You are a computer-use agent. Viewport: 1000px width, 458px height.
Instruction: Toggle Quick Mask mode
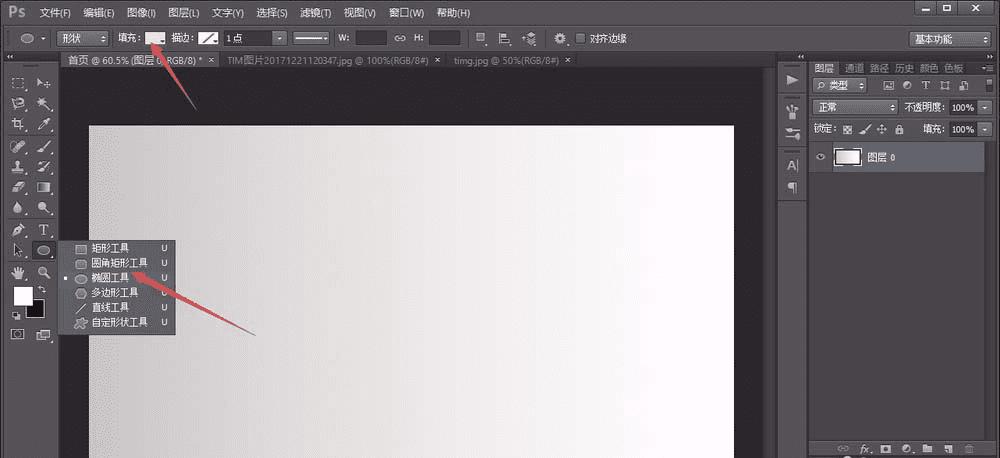18,334
